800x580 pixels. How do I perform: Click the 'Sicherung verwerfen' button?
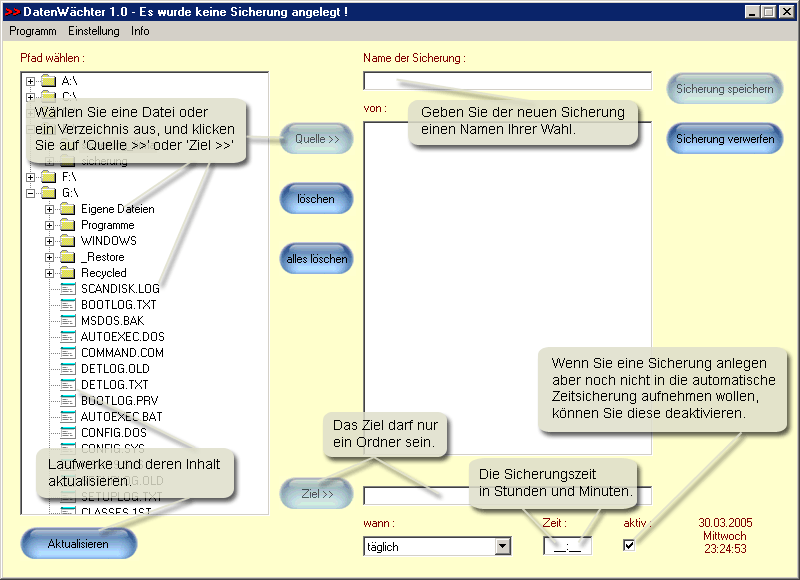pyautogui.click(x=724, y=139)
